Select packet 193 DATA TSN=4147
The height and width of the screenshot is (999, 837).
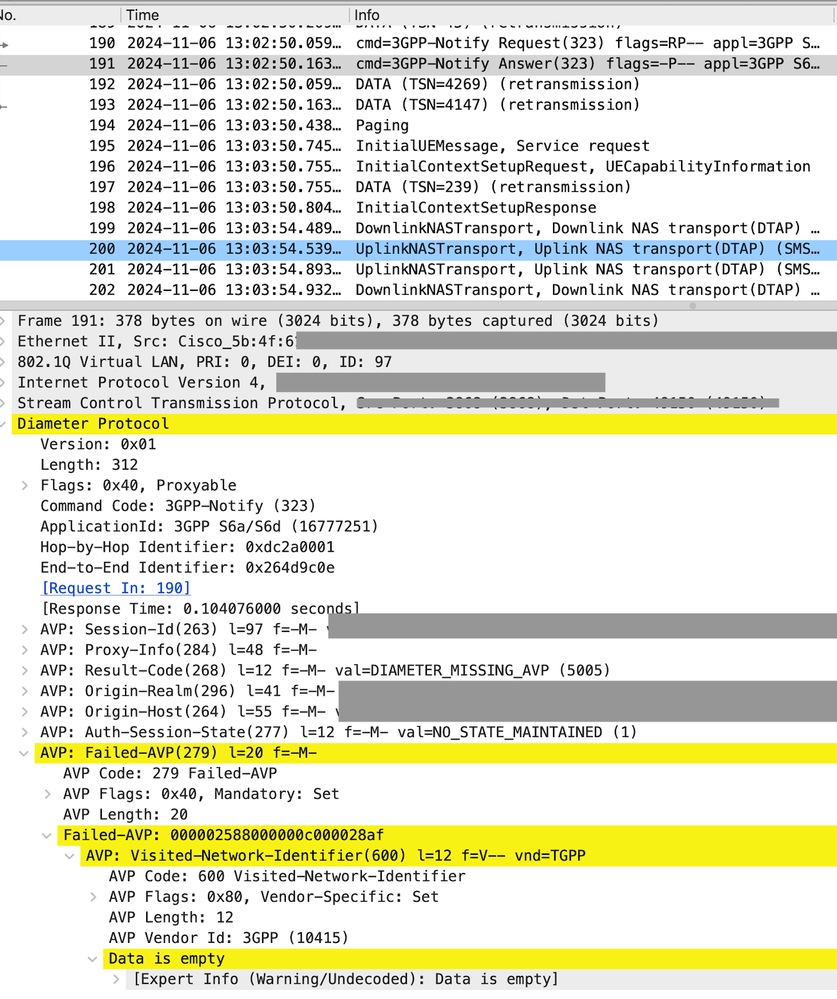418,105
